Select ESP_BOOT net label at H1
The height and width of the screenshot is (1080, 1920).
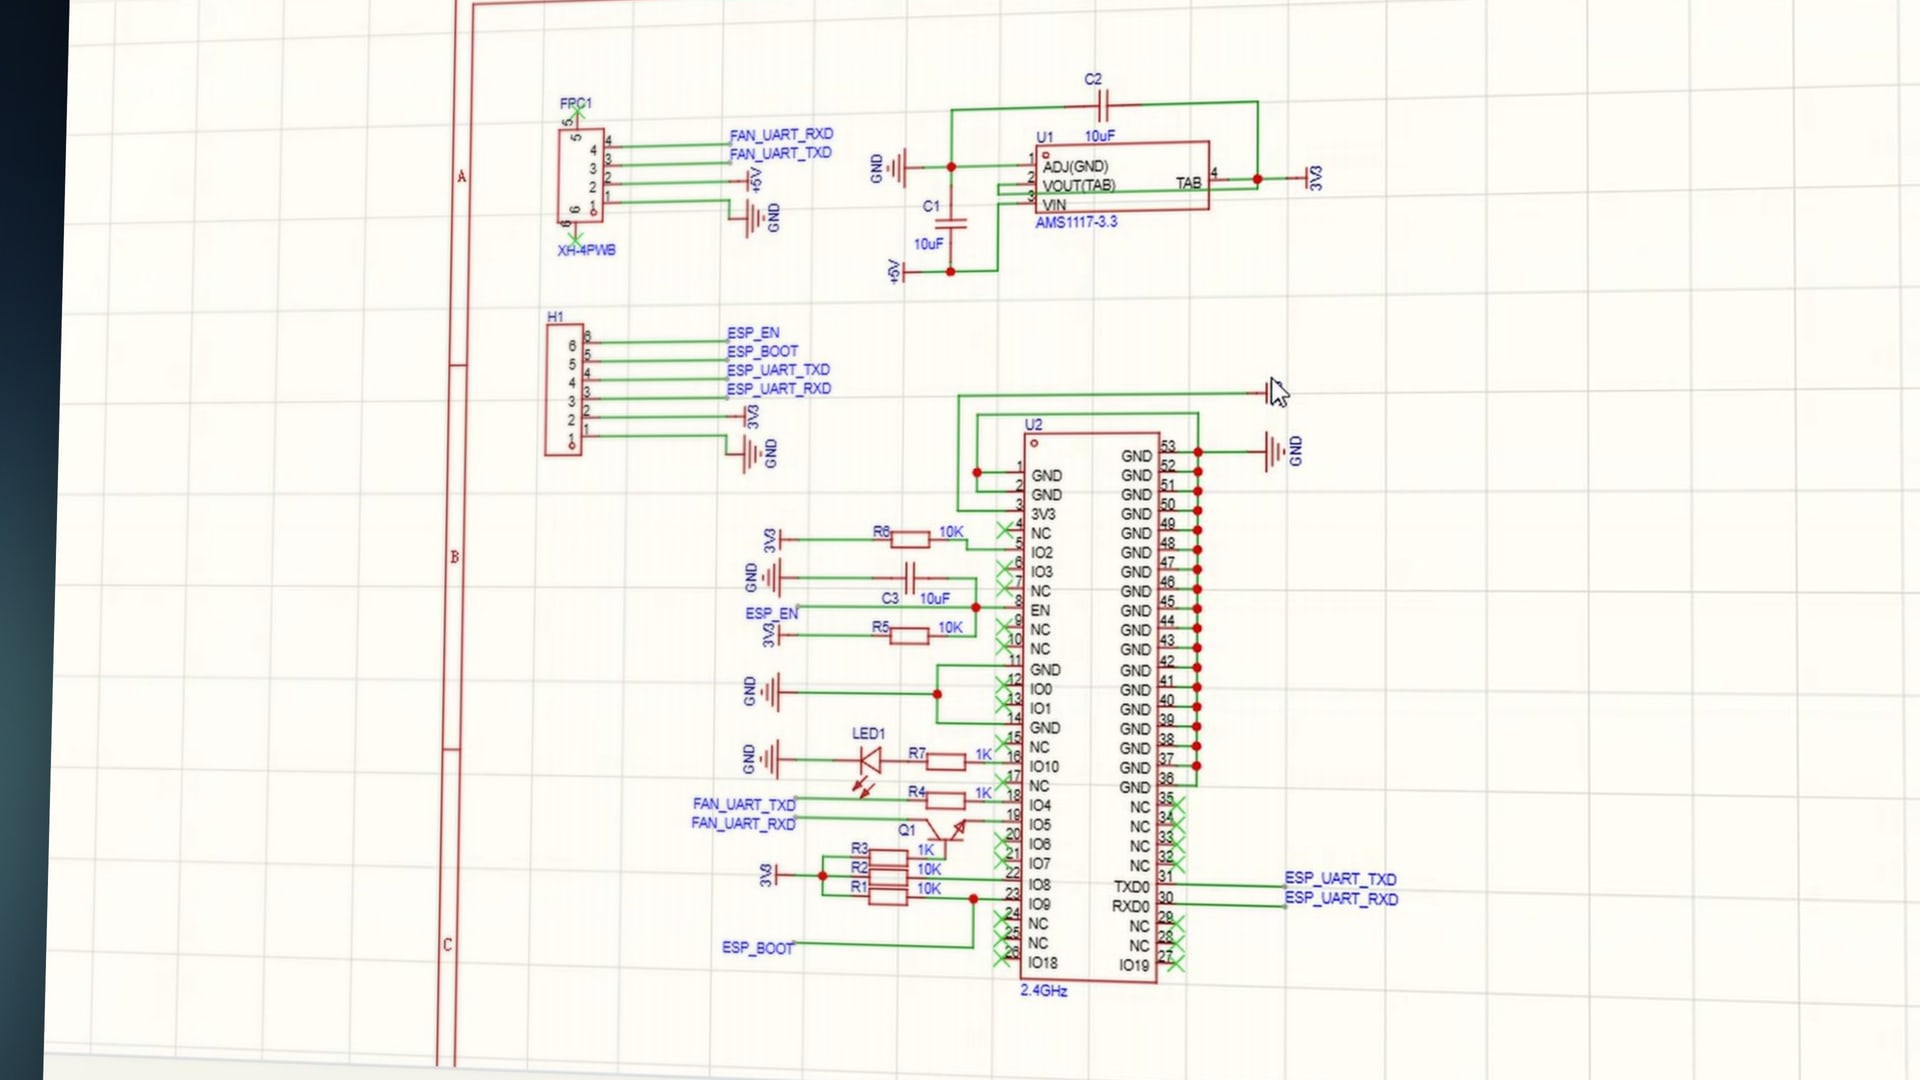pos(762,351)
